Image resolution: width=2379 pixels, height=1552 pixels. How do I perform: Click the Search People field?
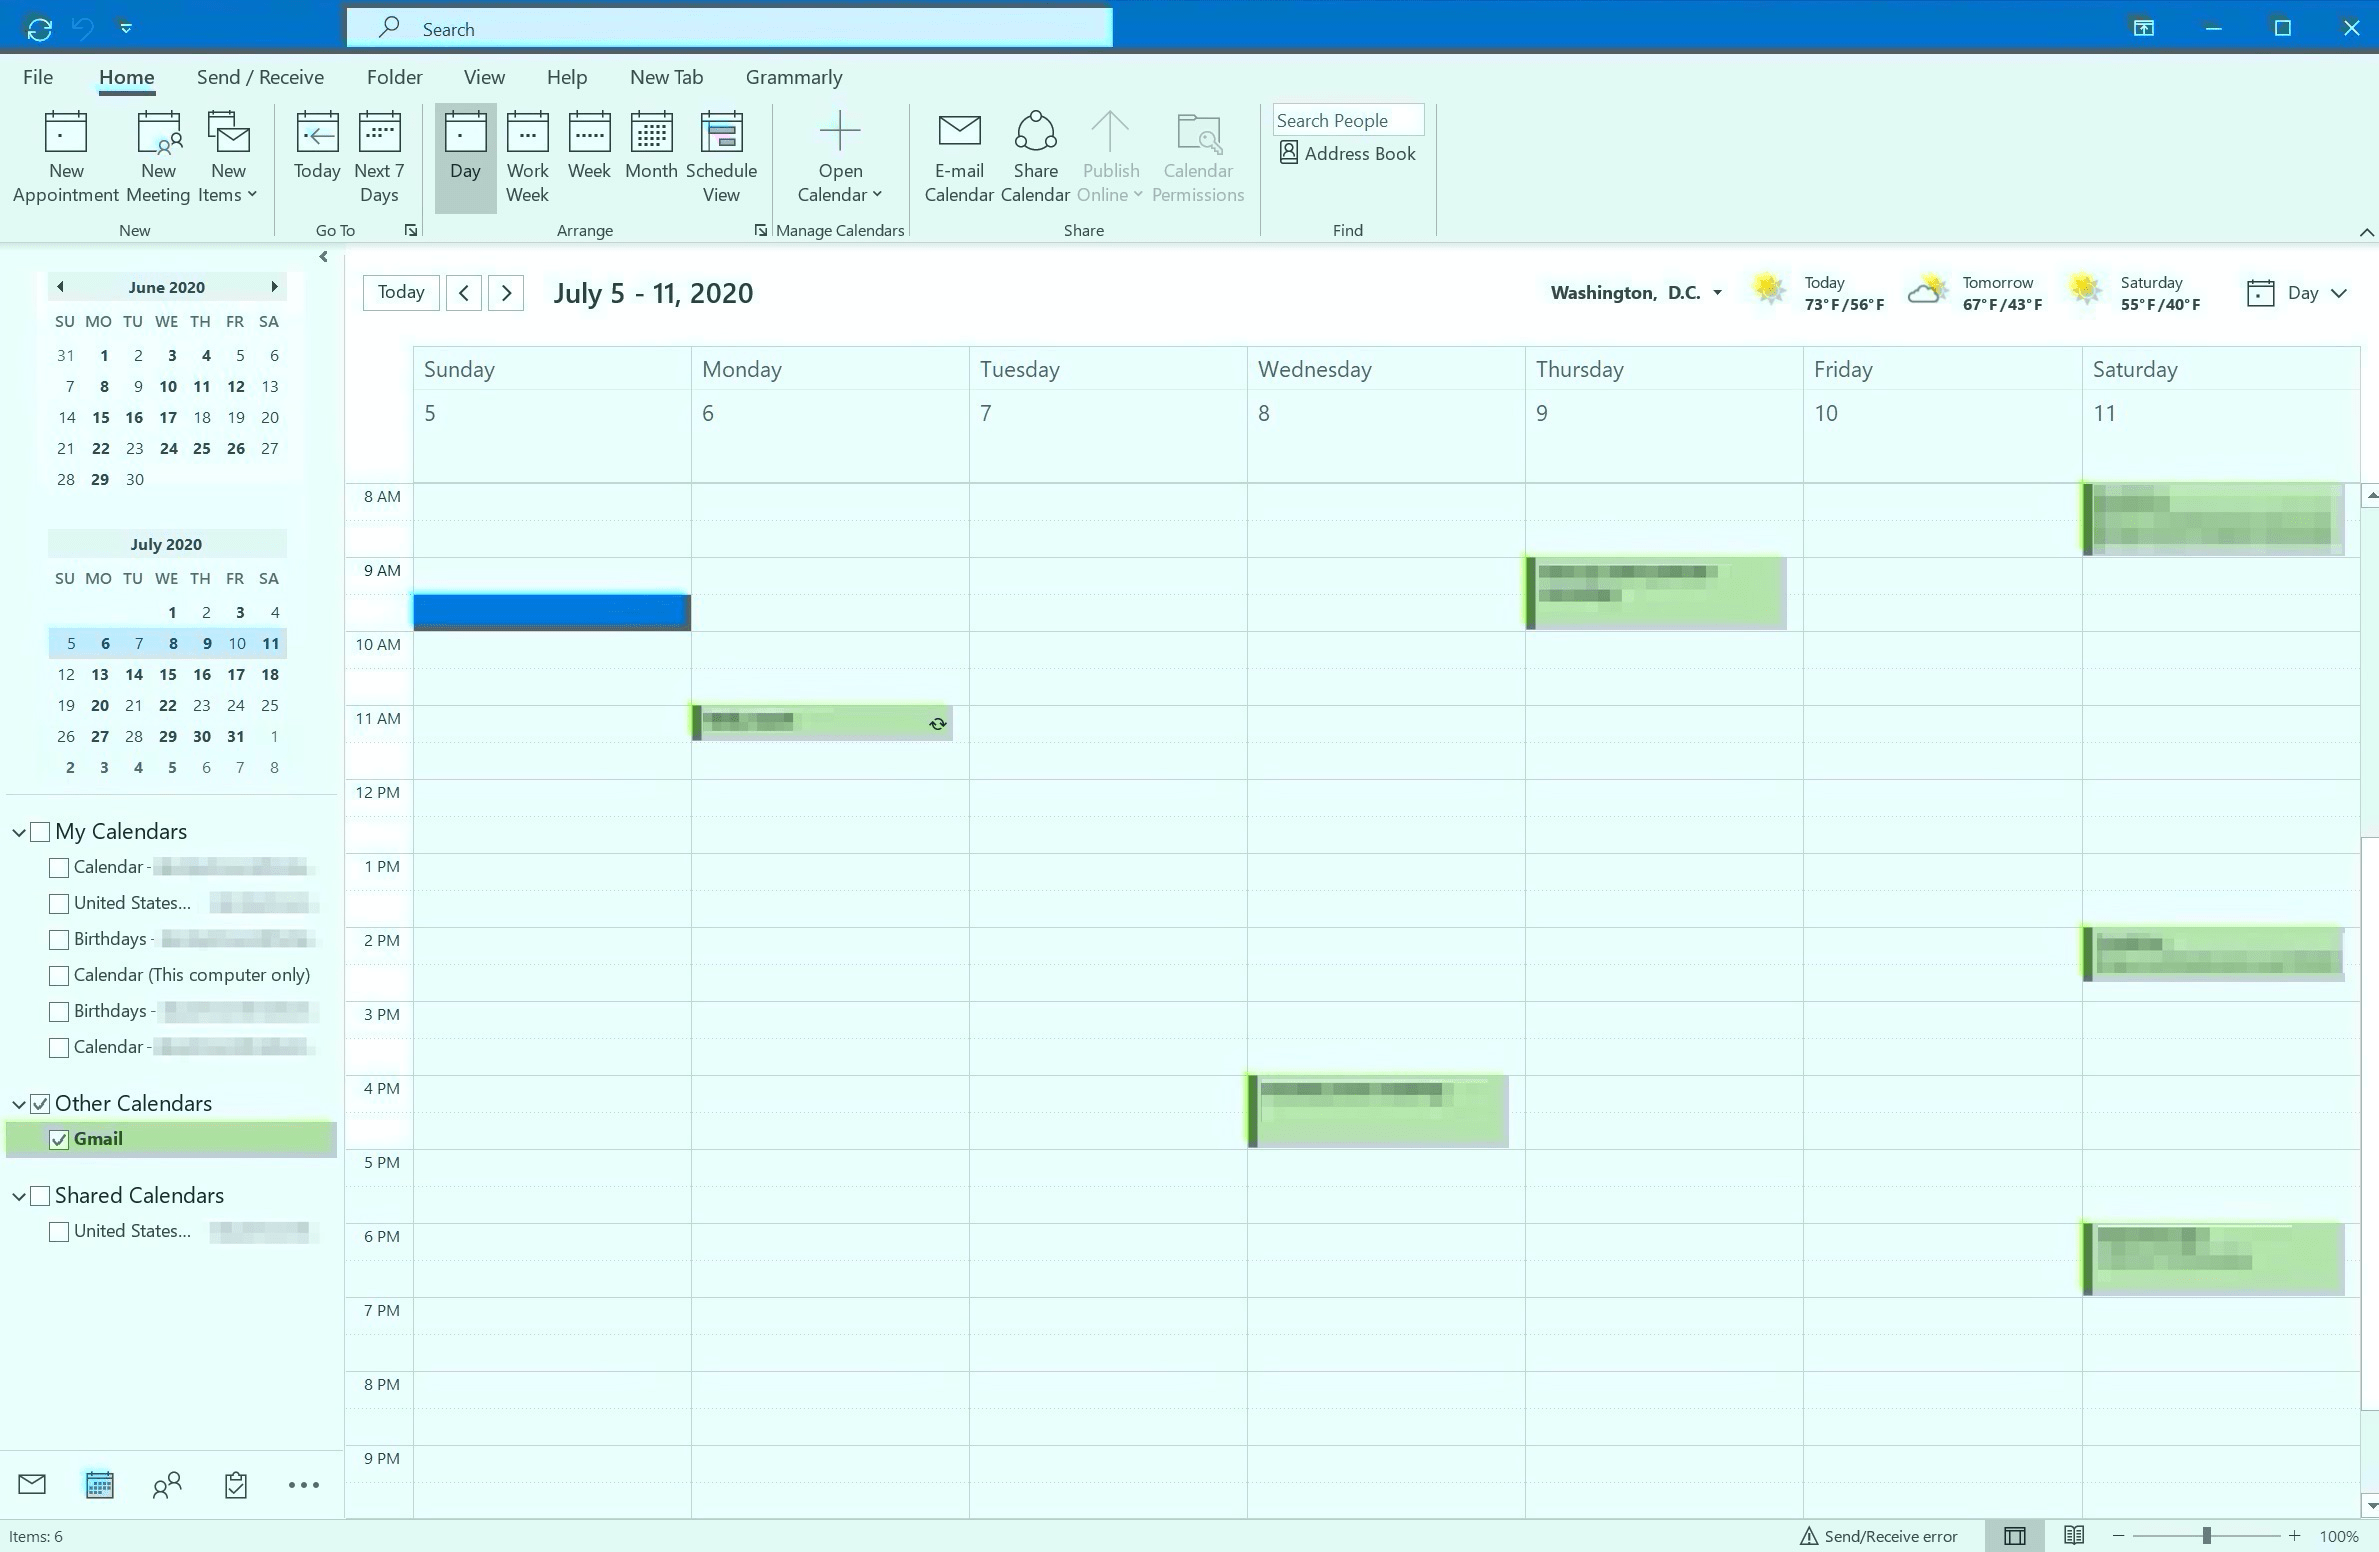pyautogui.click(x=1348, y=120)
